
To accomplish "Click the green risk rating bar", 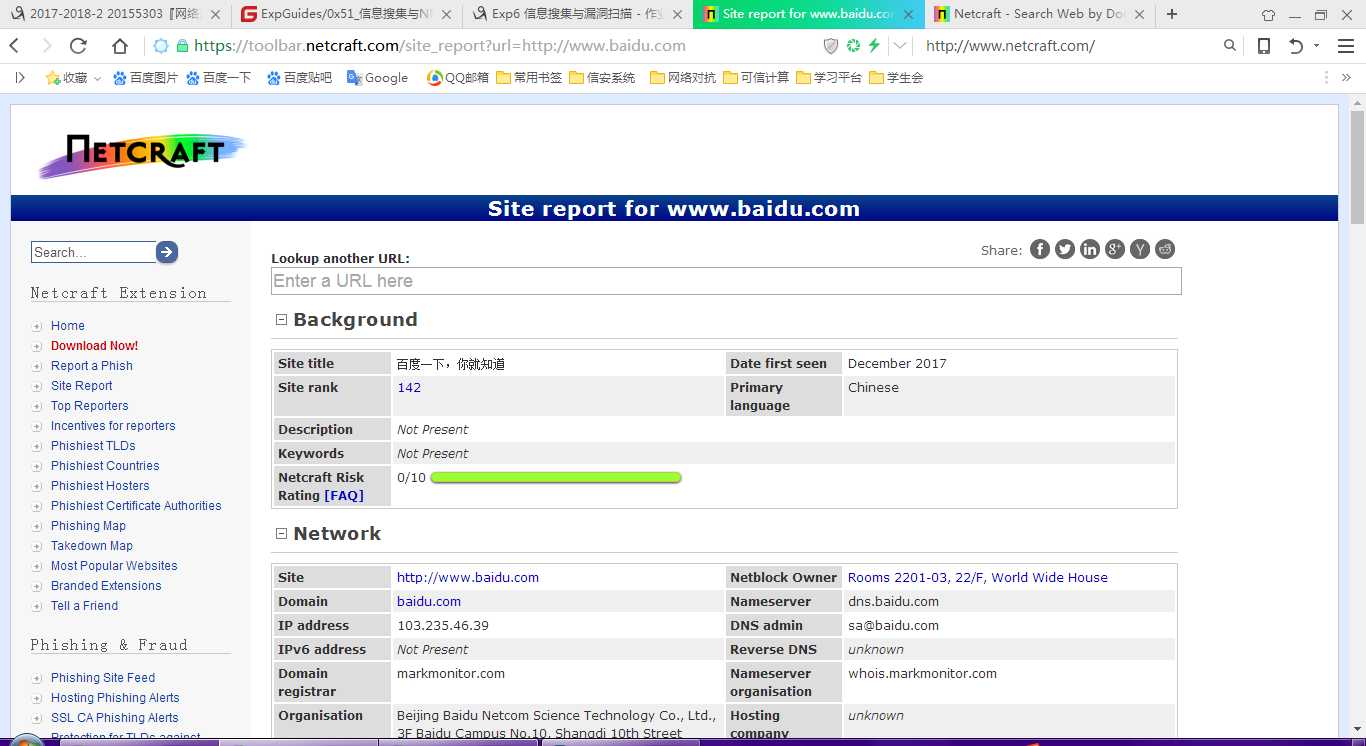I will pos(556,478).
